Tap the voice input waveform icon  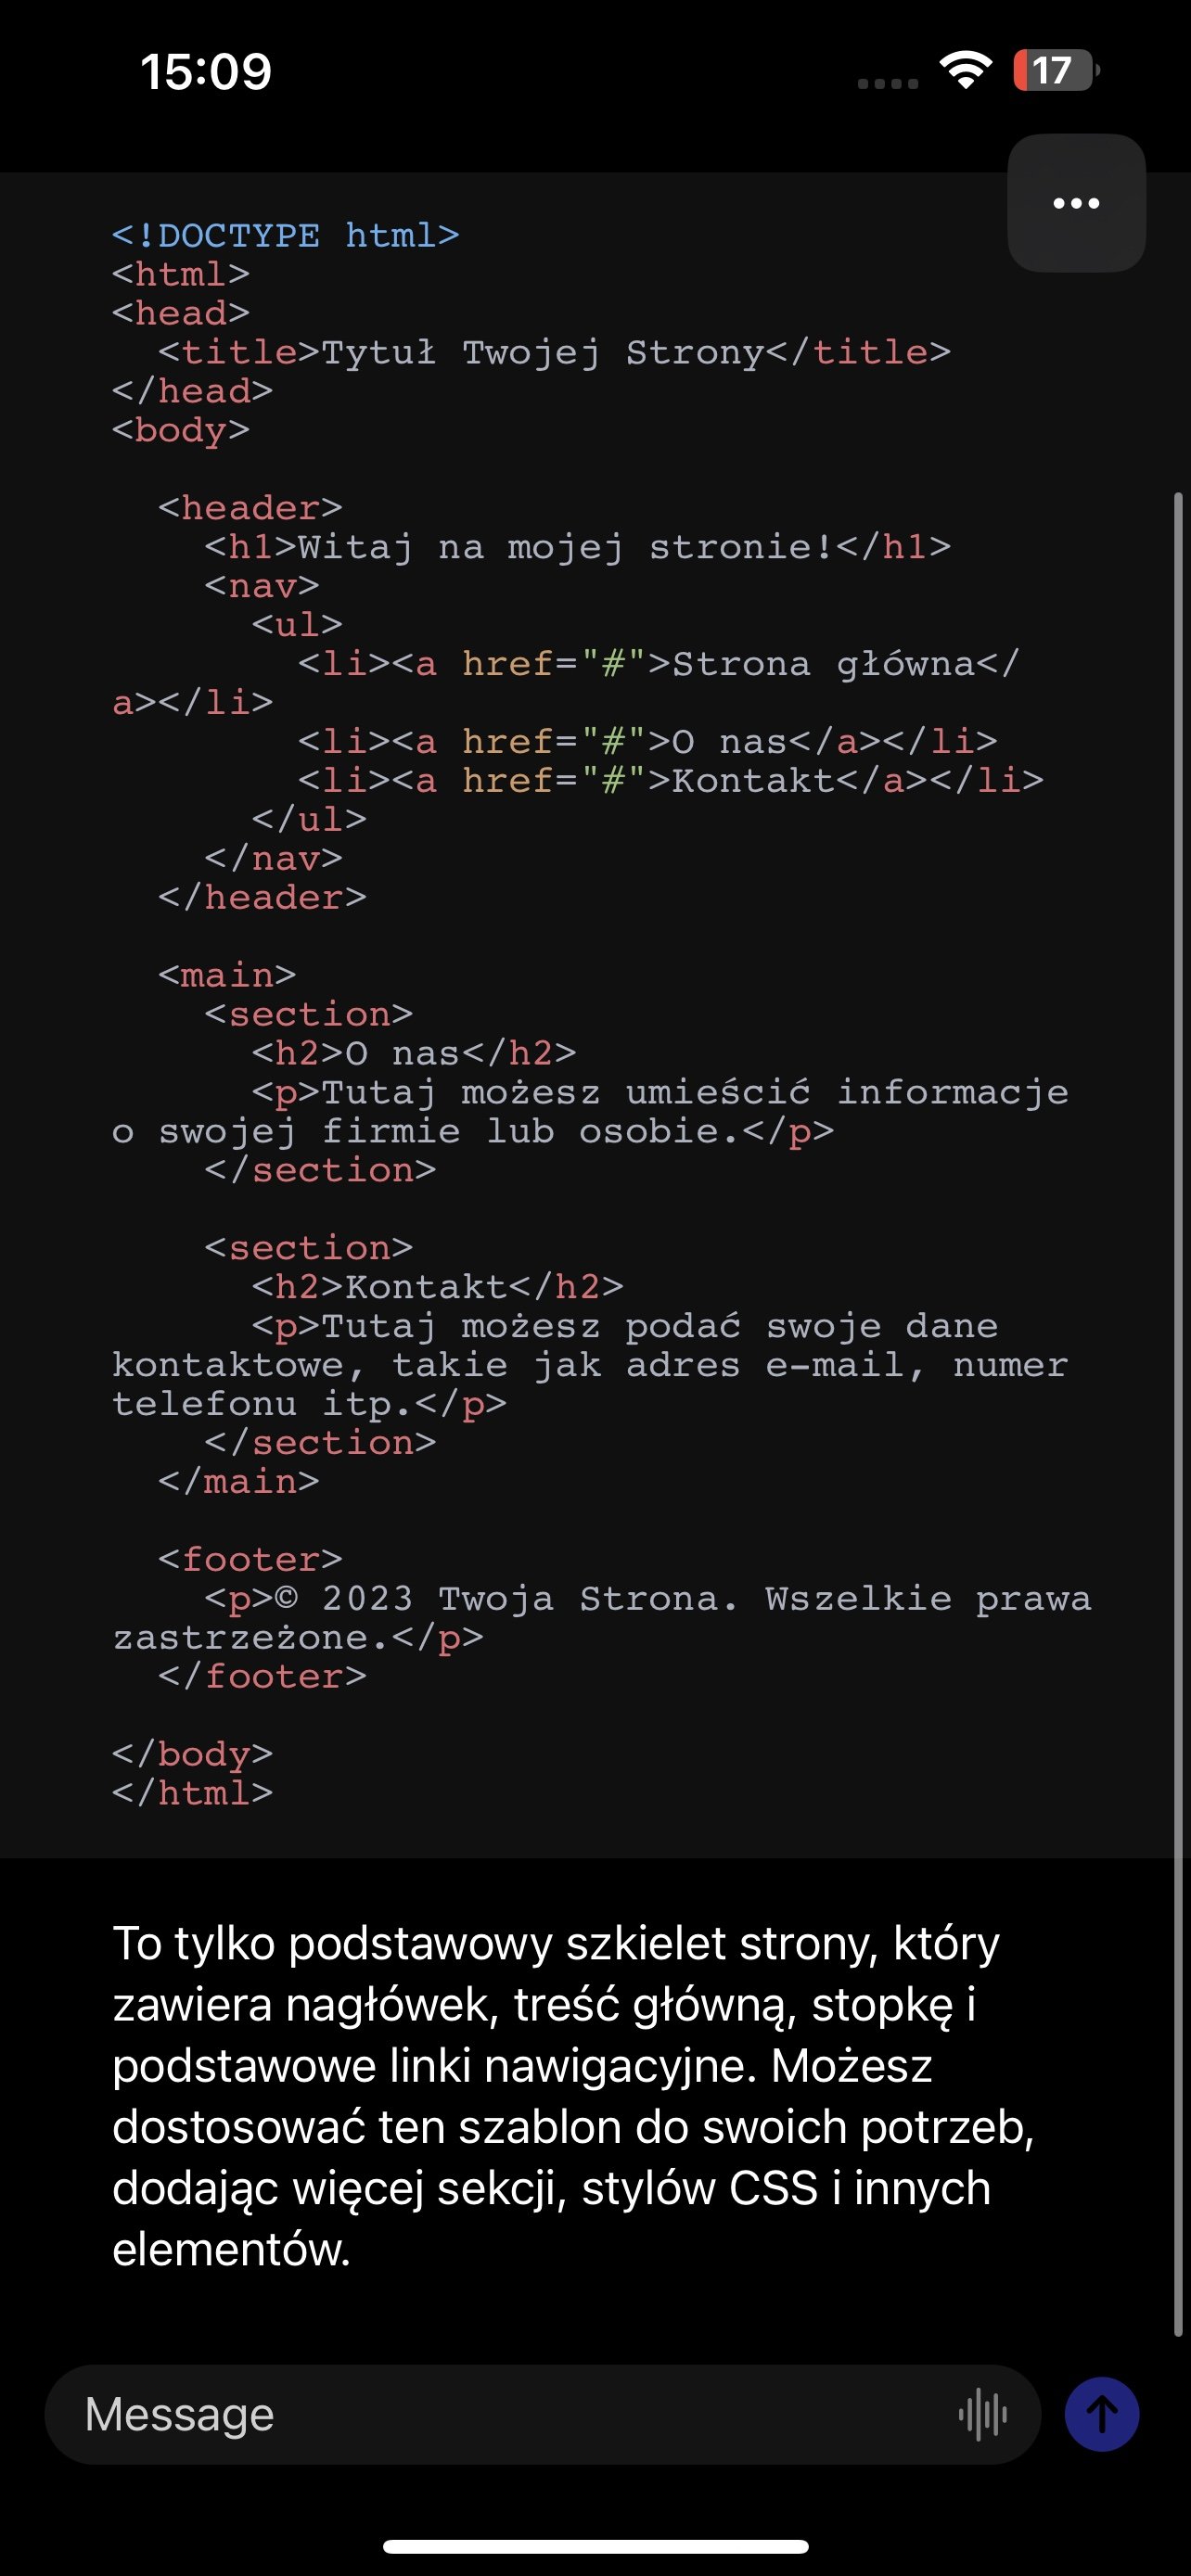[x=983, y=2415]
